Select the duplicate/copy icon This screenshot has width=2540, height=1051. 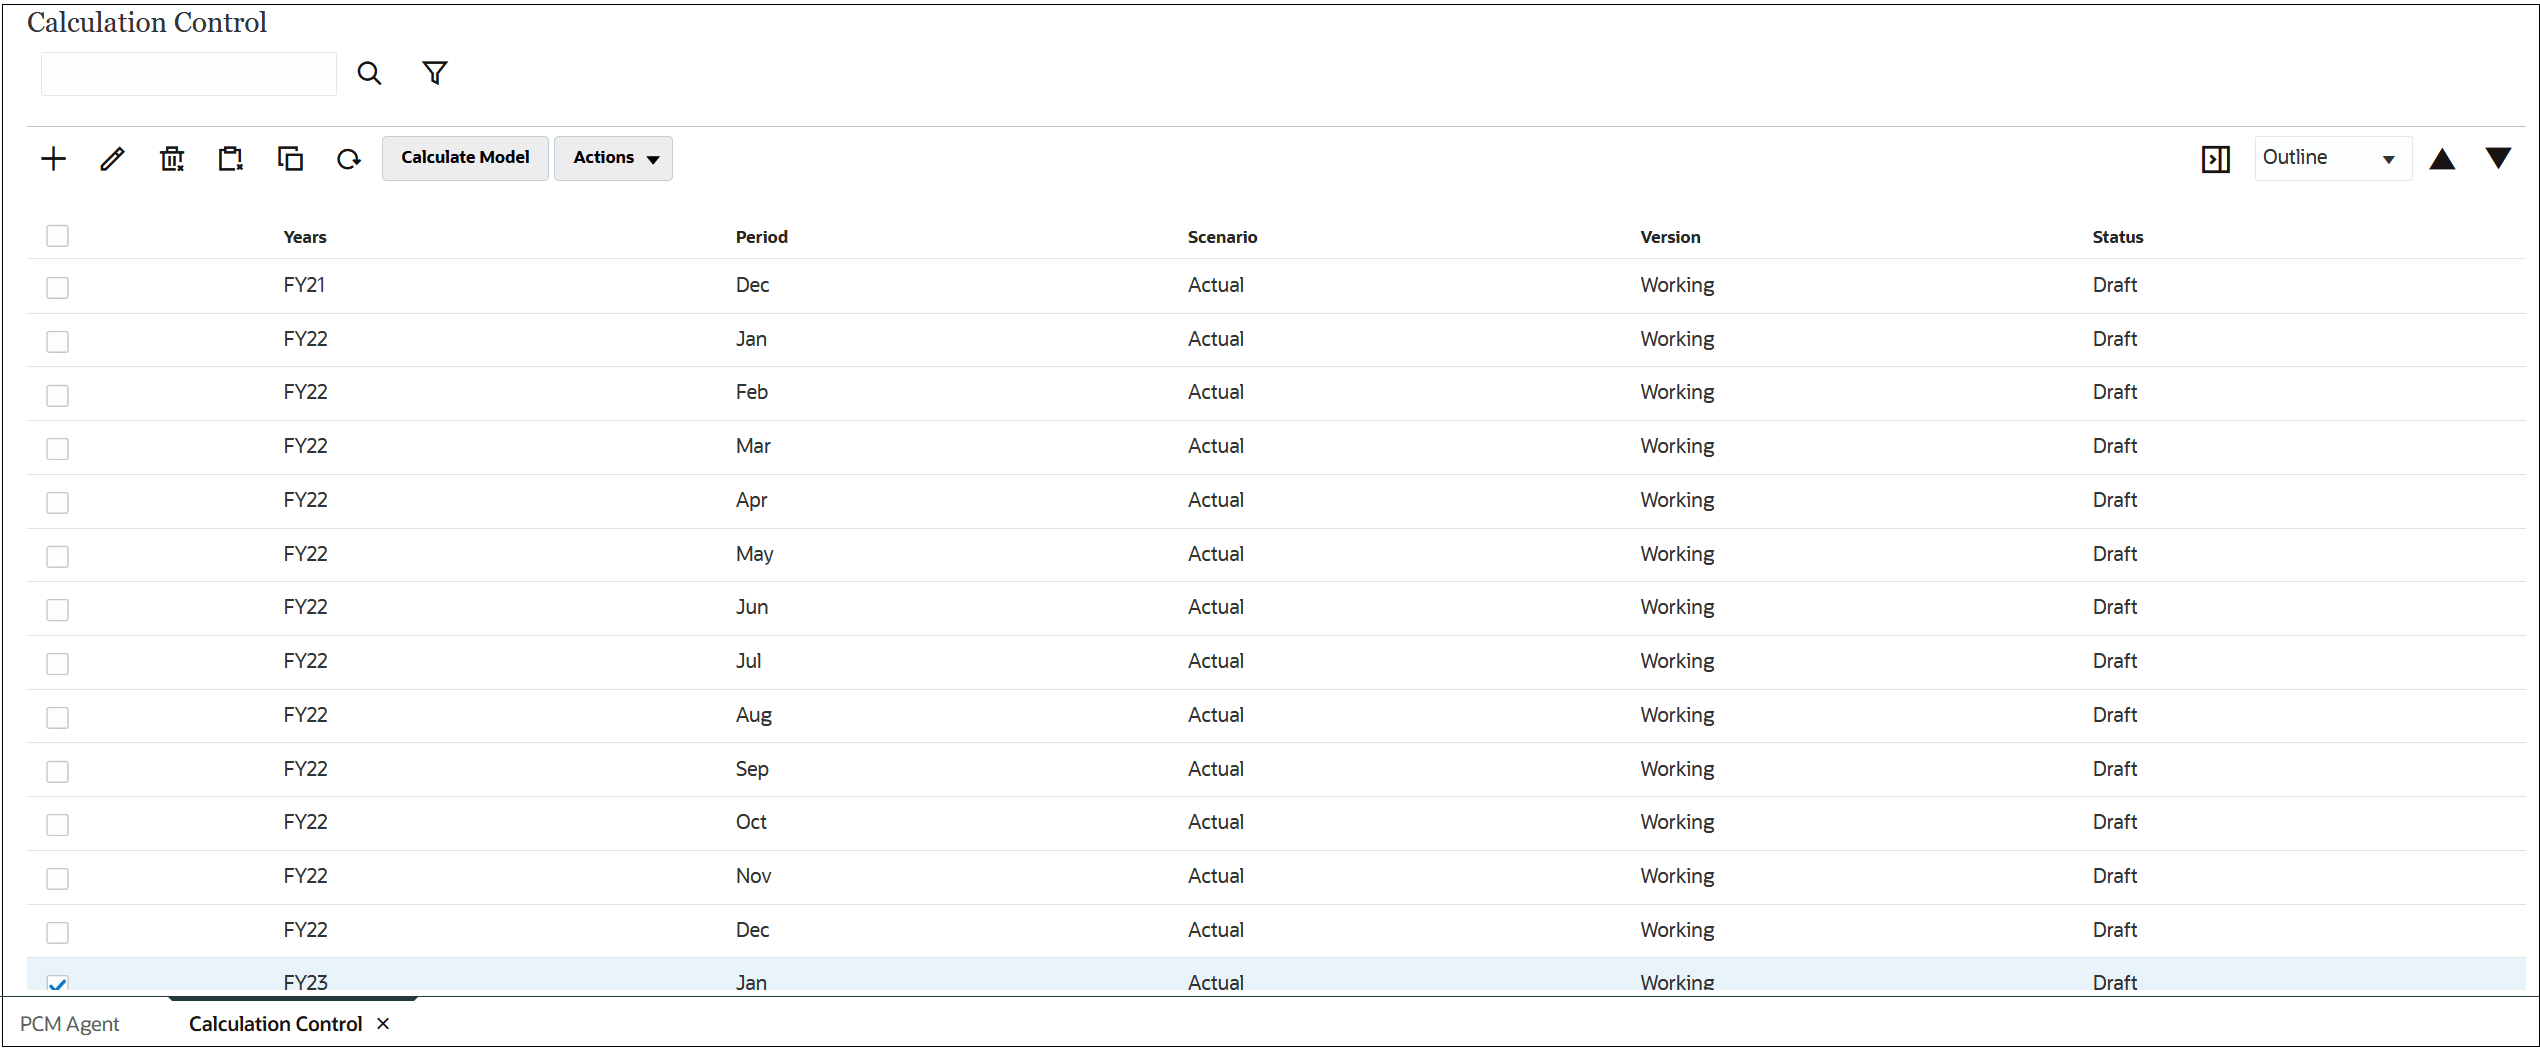tap(290, 158)
